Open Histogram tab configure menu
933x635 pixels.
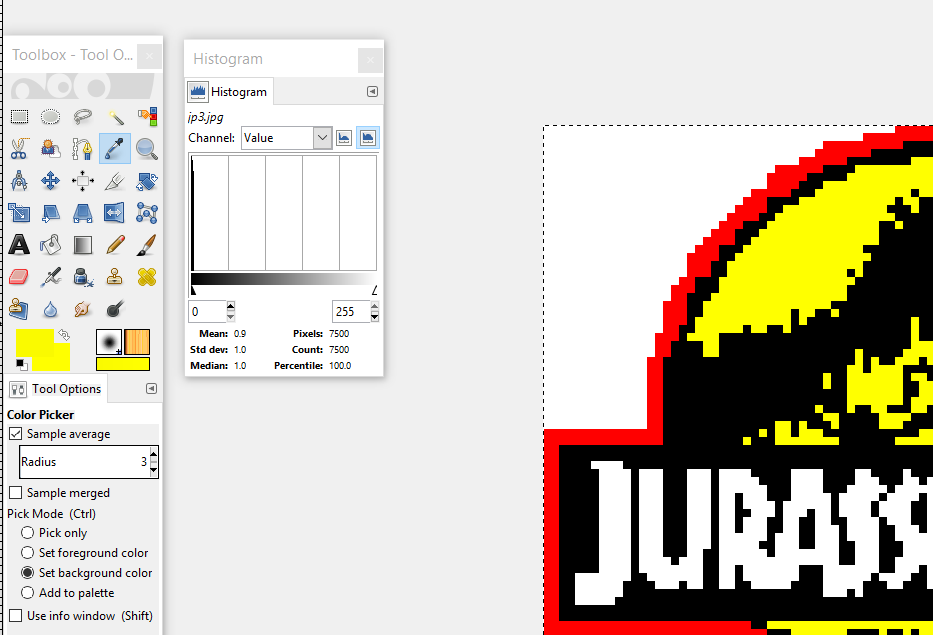pyautogui.click(x=372, y=92)
